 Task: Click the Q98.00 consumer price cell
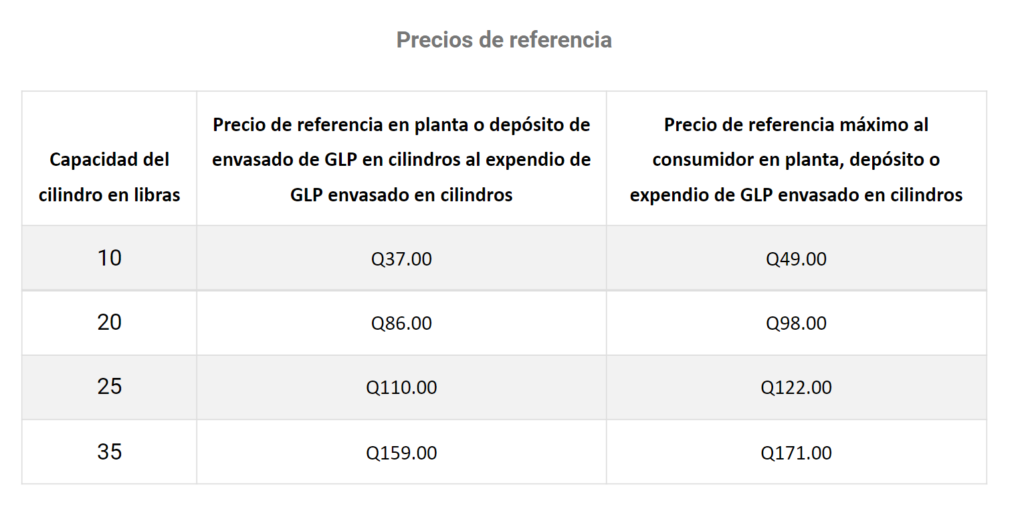(x=796, y=323)
